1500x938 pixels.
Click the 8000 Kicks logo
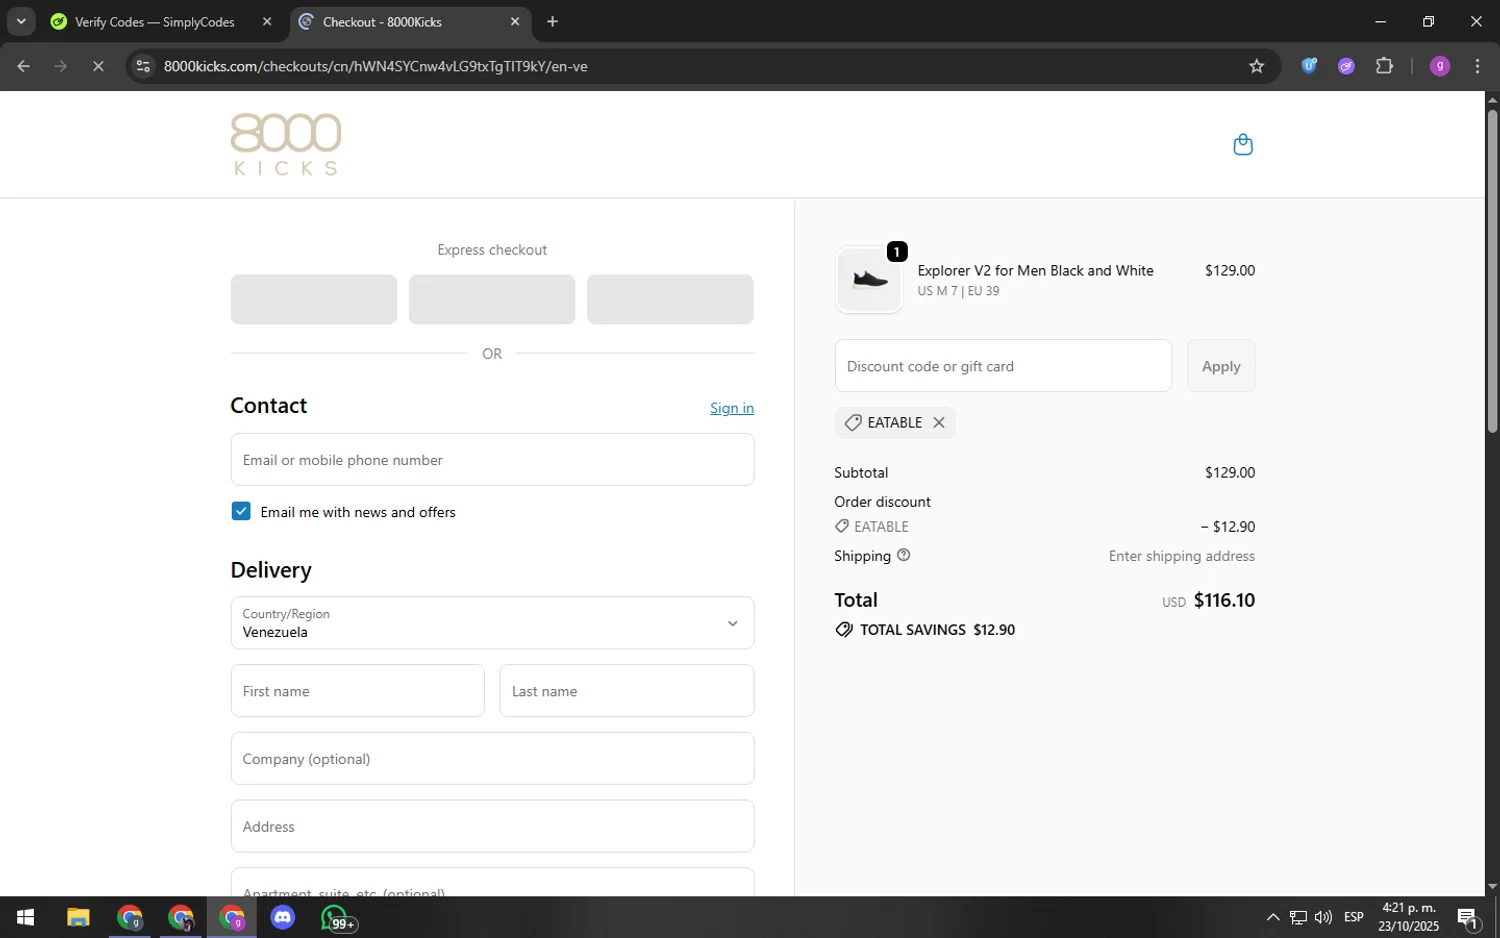(x=286, y=144)
